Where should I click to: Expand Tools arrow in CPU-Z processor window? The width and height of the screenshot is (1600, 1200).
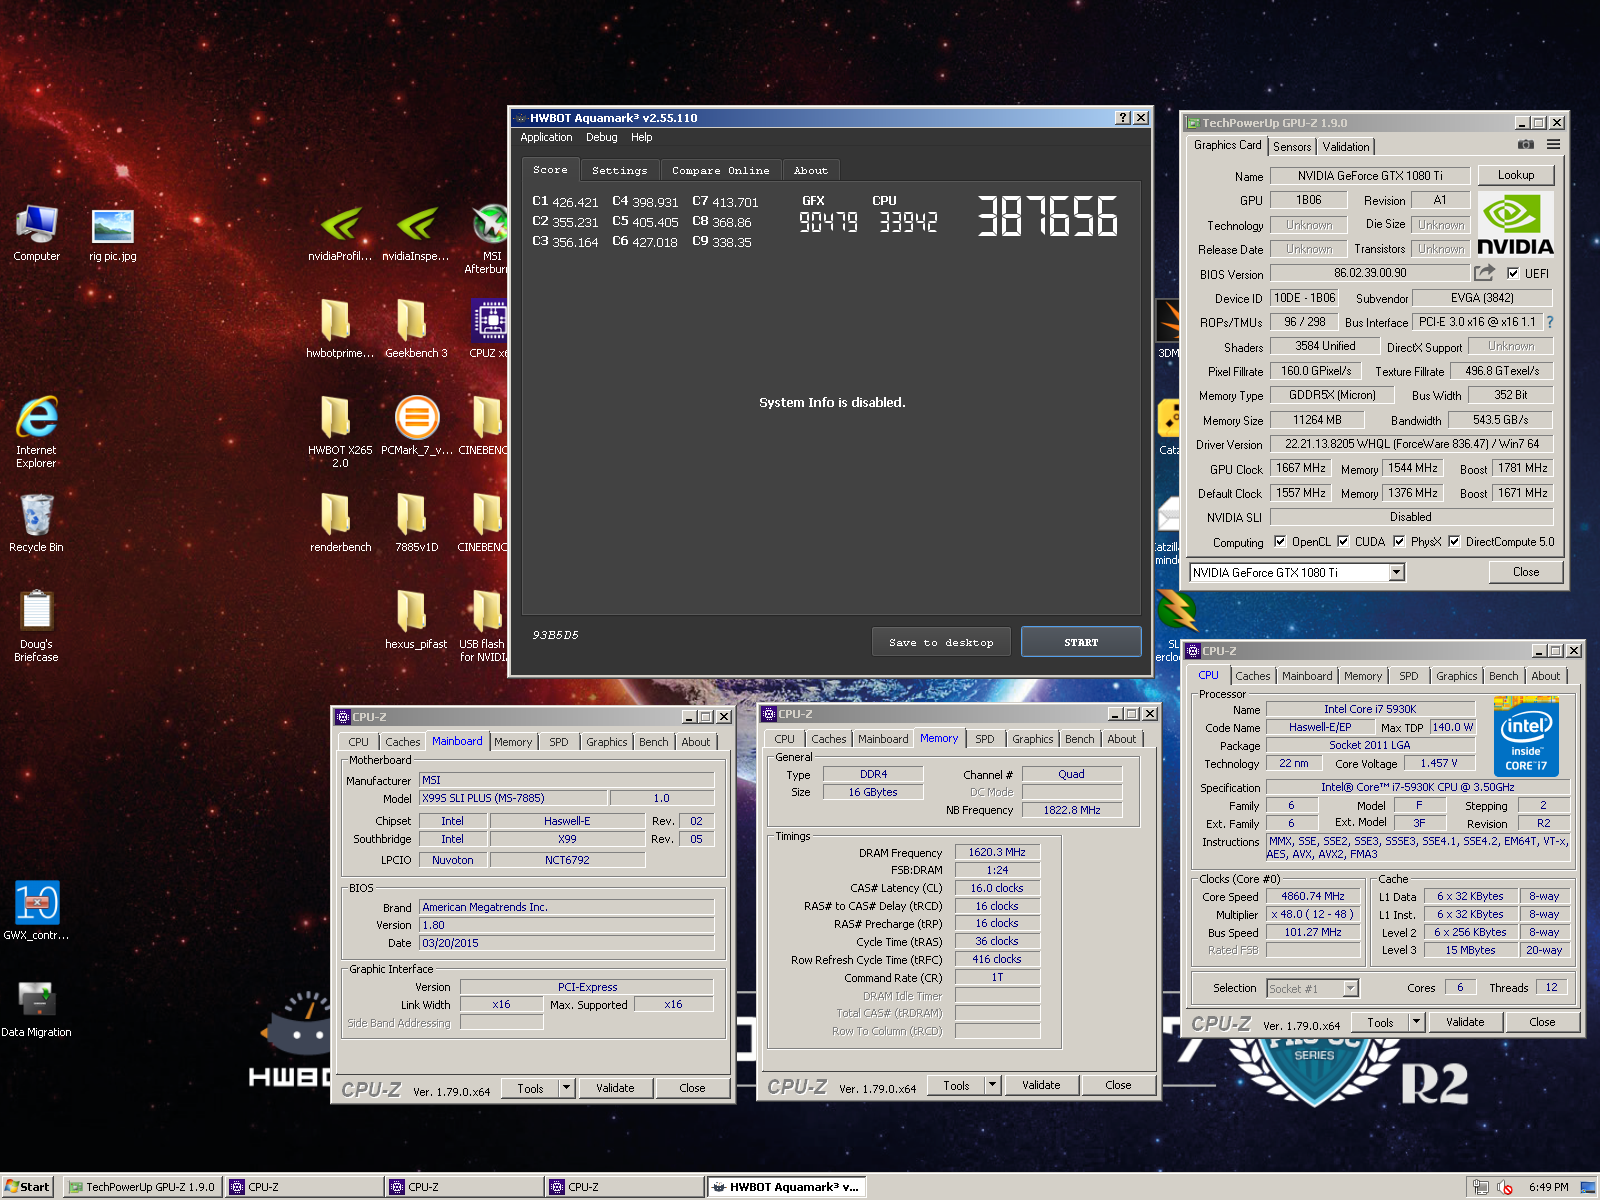coord(1417,1022)
